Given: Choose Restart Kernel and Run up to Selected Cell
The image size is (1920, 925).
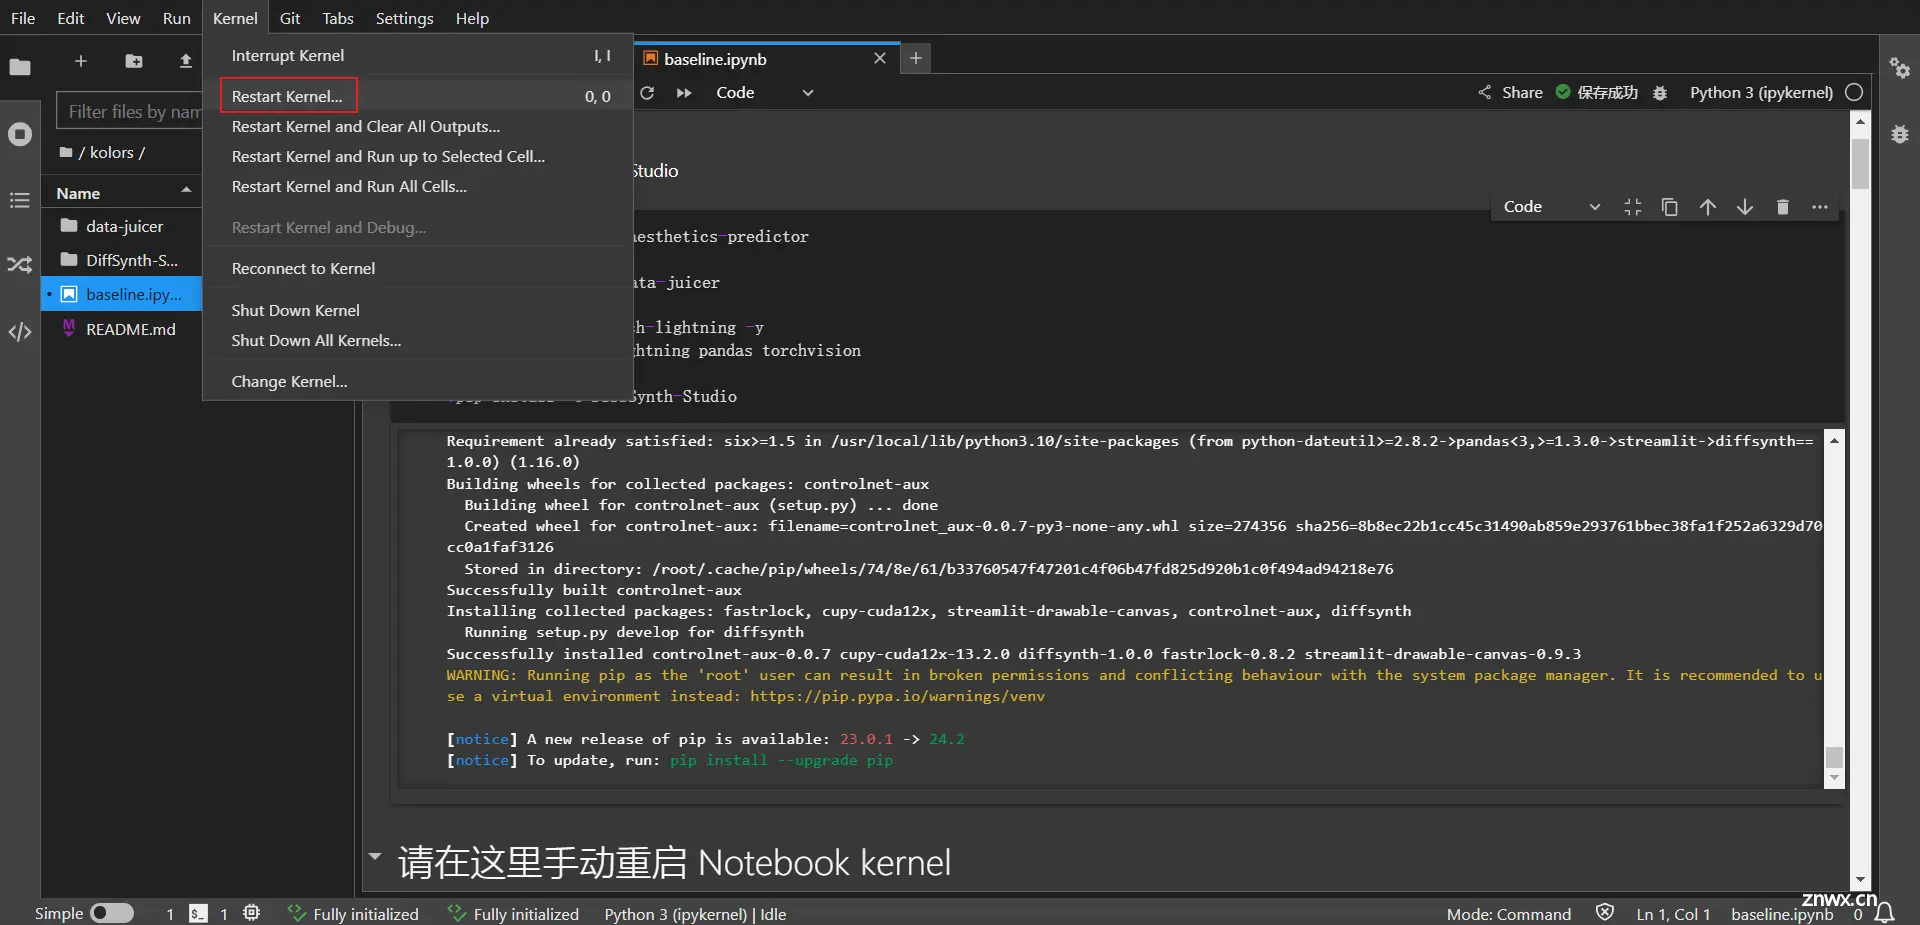Looking at the screenshot, I should point(418,156).
